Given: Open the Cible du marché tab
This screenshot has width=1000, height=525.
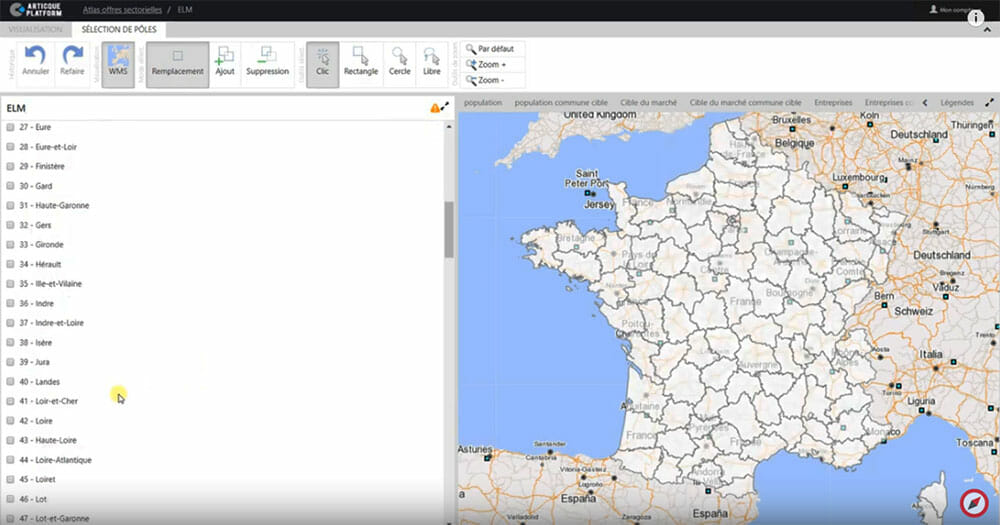Looking at the screenshot, I should point(649,102).
